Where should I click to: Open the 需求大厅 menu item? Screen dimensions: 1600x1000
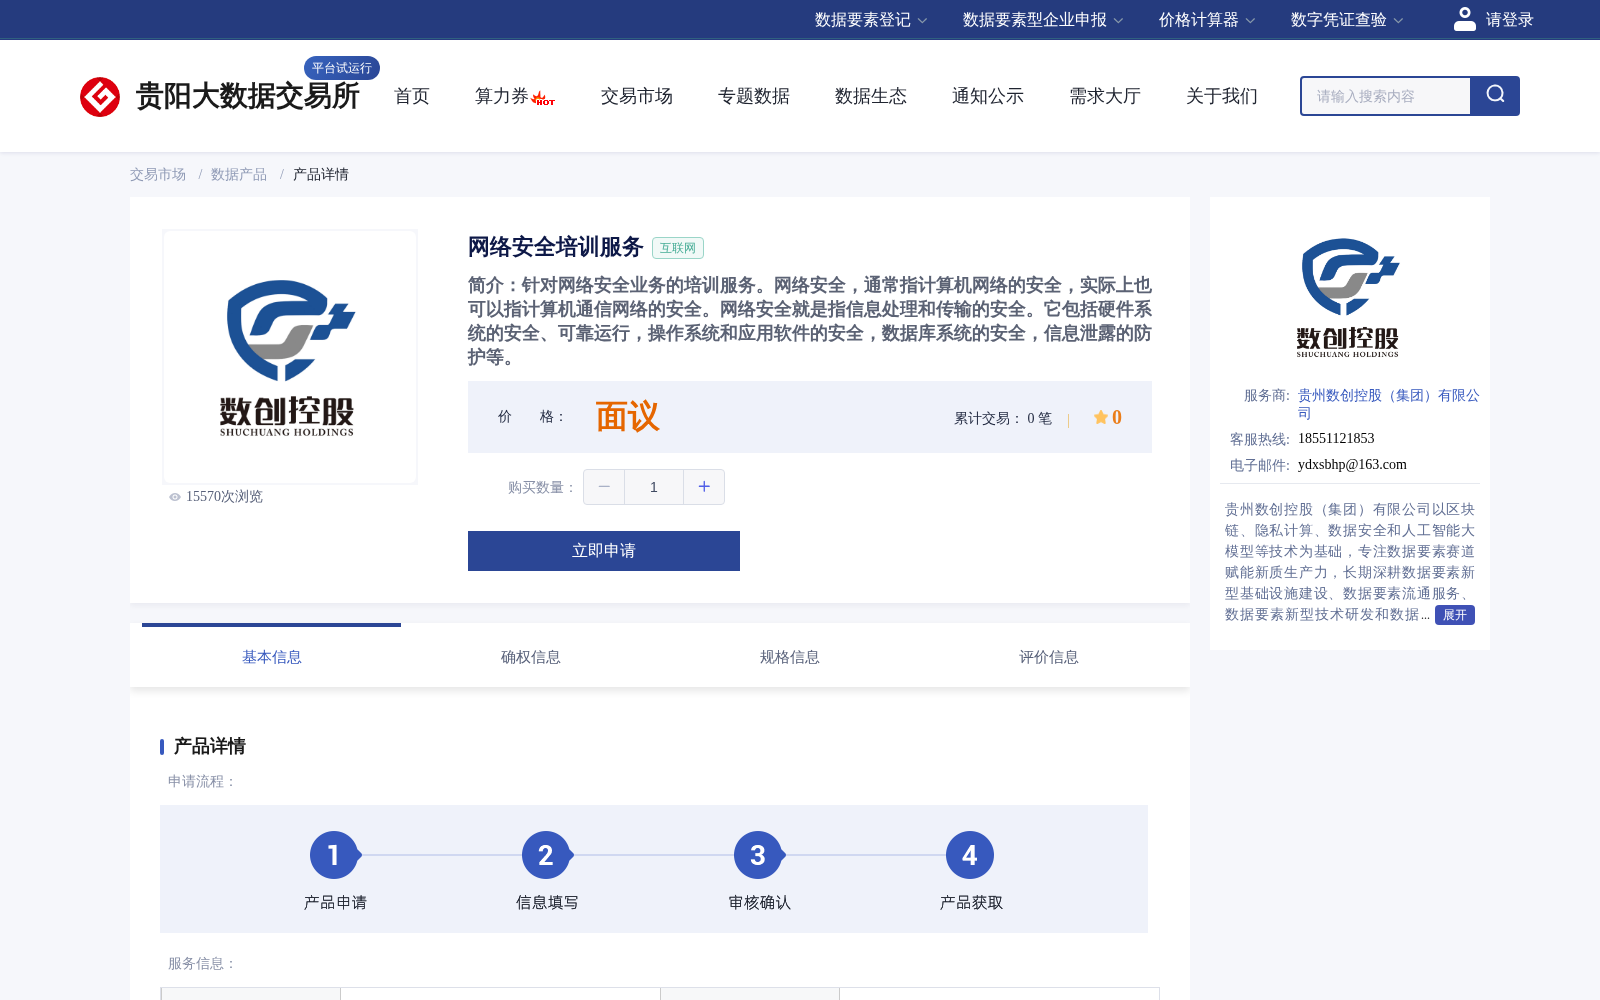coord(1105,96)
